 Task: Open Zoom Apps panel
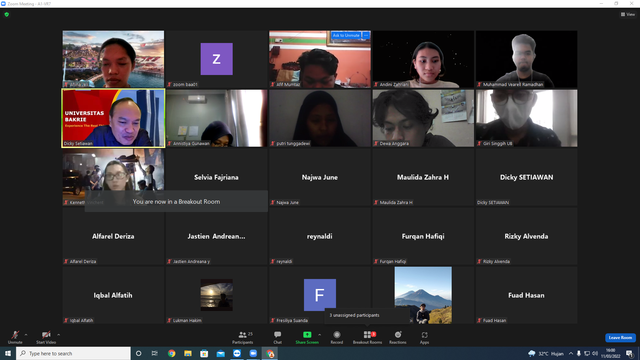[x=424, y=337]
